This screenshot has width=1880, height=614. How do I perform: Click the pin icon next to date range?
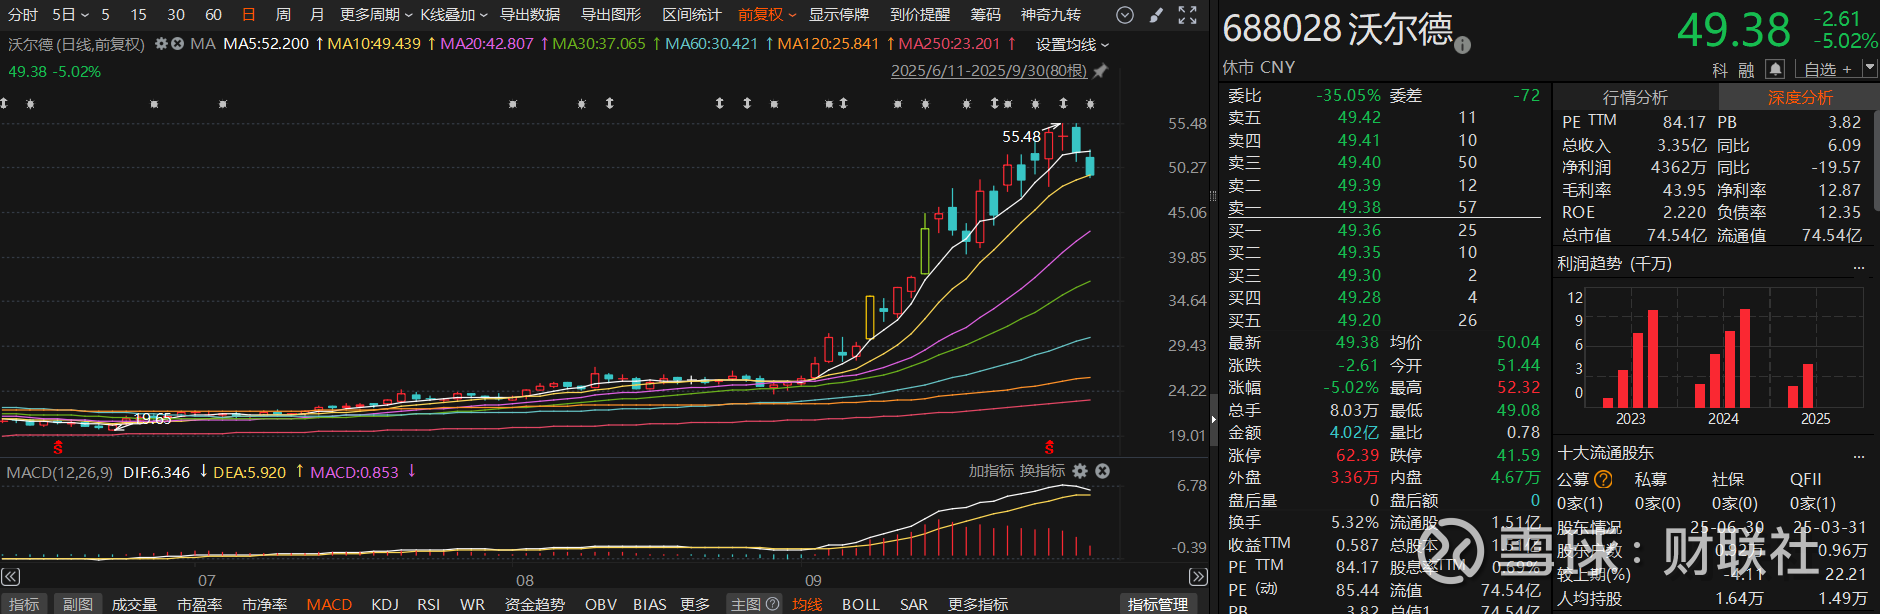pyautogui.click(x=1101, y=71)
